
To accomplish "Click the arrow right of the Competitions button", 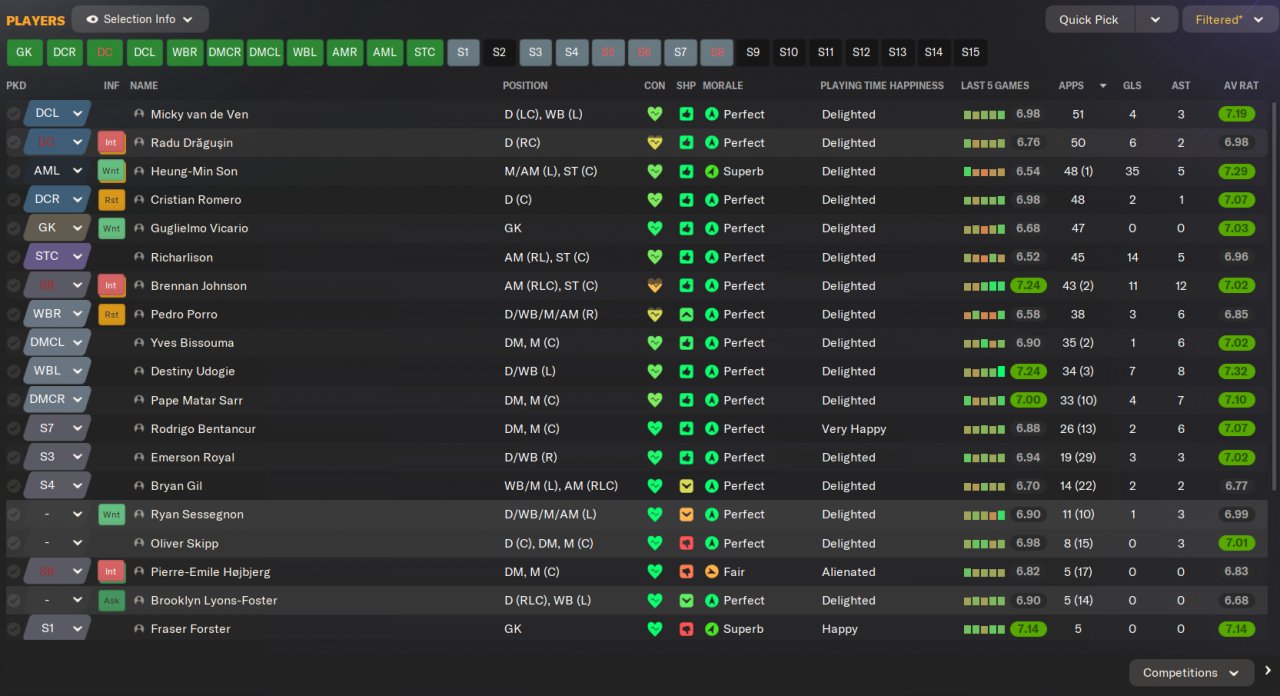I will click(1267, 672).
